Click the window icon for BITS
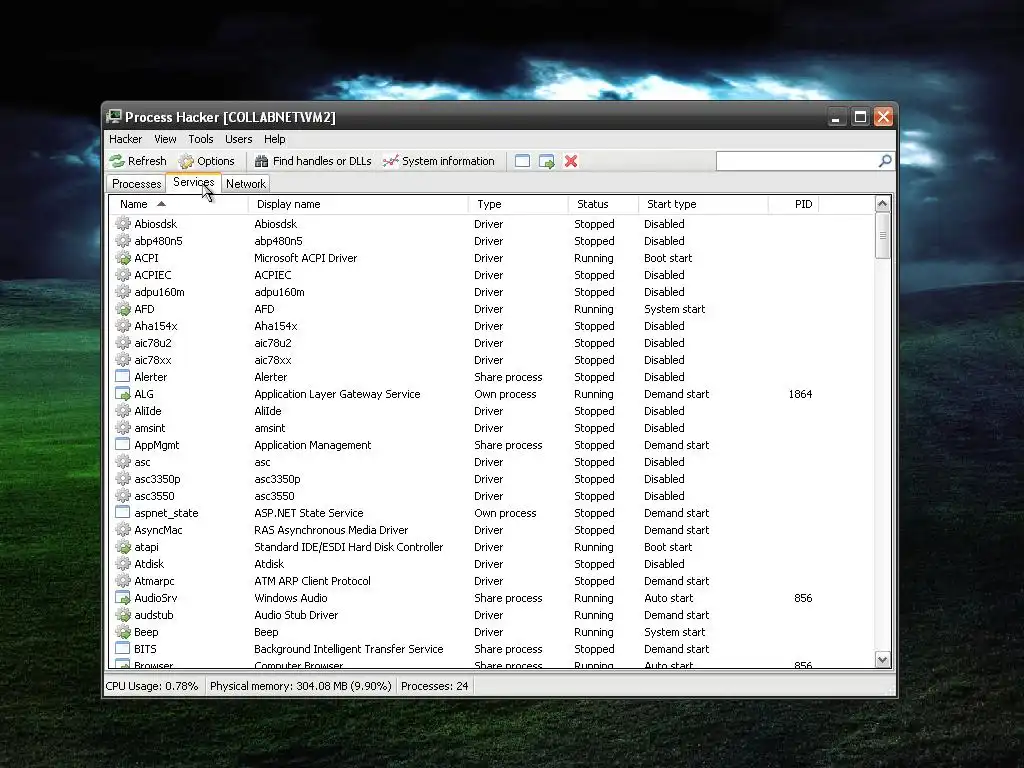This screenshot has height=768, width=1024. [123, 648]
